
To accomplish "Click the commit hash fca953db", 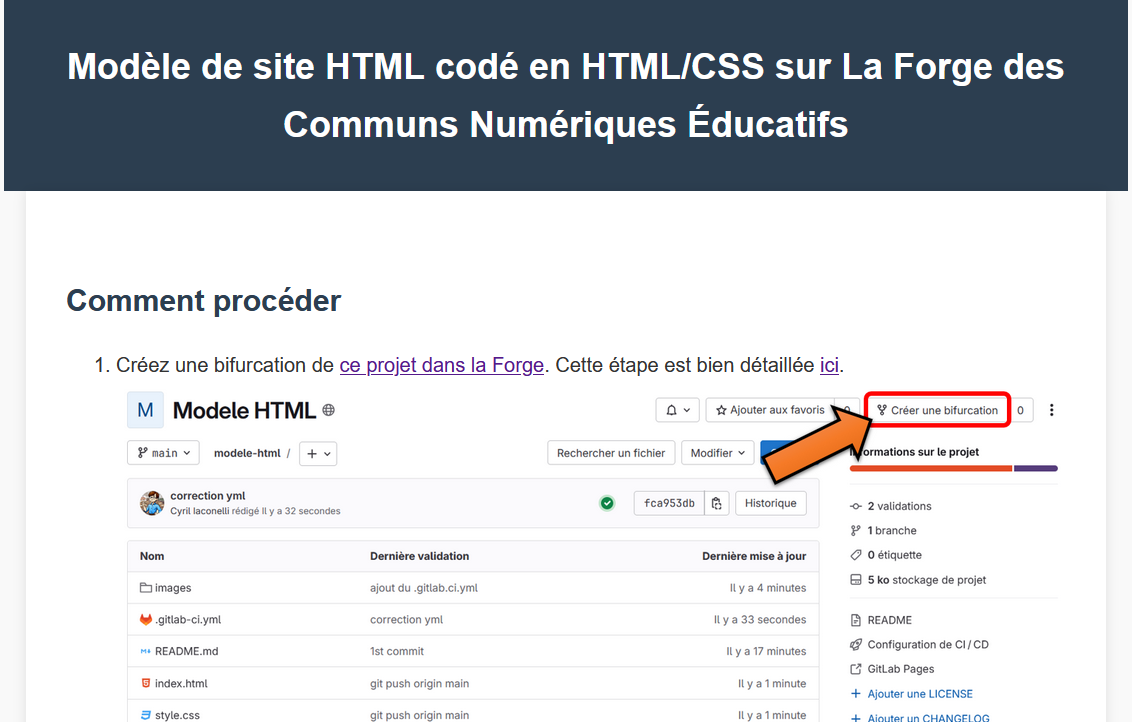I will (669, 503).
